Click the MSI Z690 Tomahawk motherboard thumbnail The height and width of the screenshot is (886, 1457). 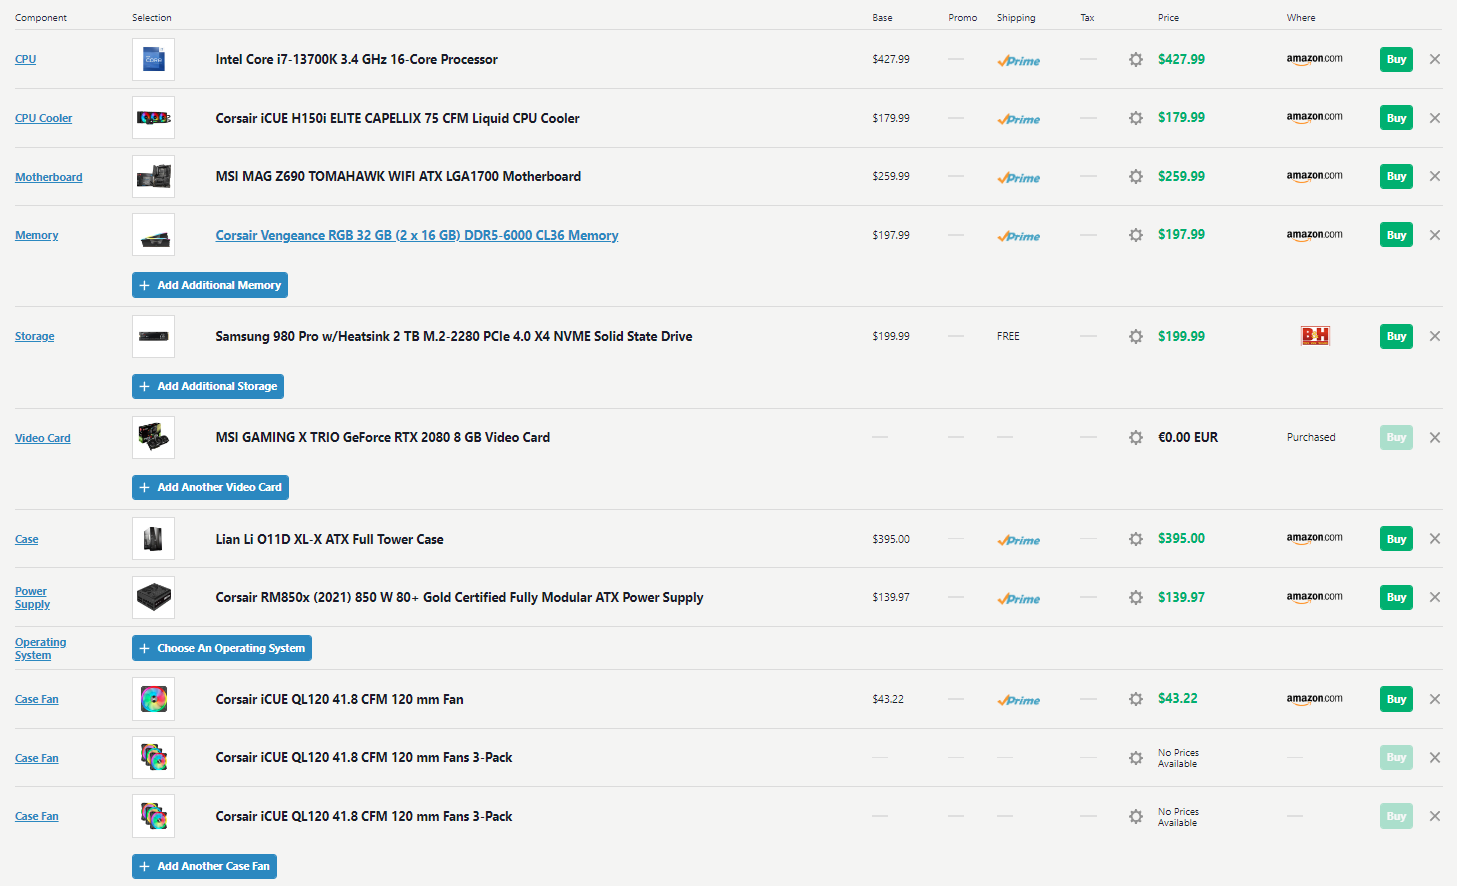pyautogui.click(x=153, y=176)
